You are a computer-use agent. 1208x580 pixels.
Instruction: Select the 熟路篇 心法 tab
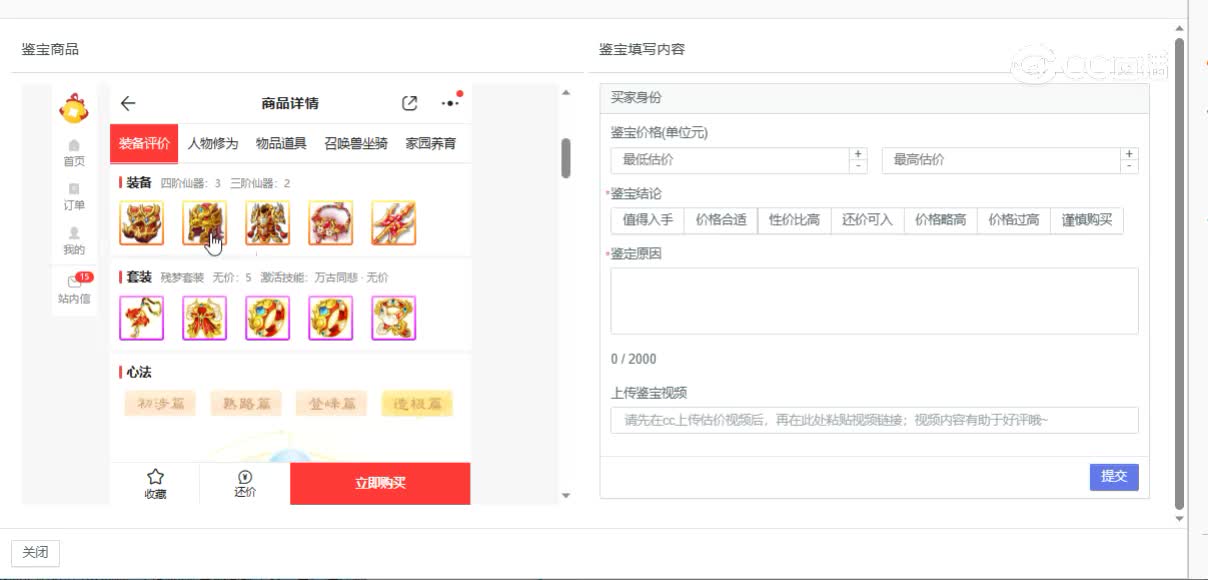pyautogui.click(x=246, y=404)
